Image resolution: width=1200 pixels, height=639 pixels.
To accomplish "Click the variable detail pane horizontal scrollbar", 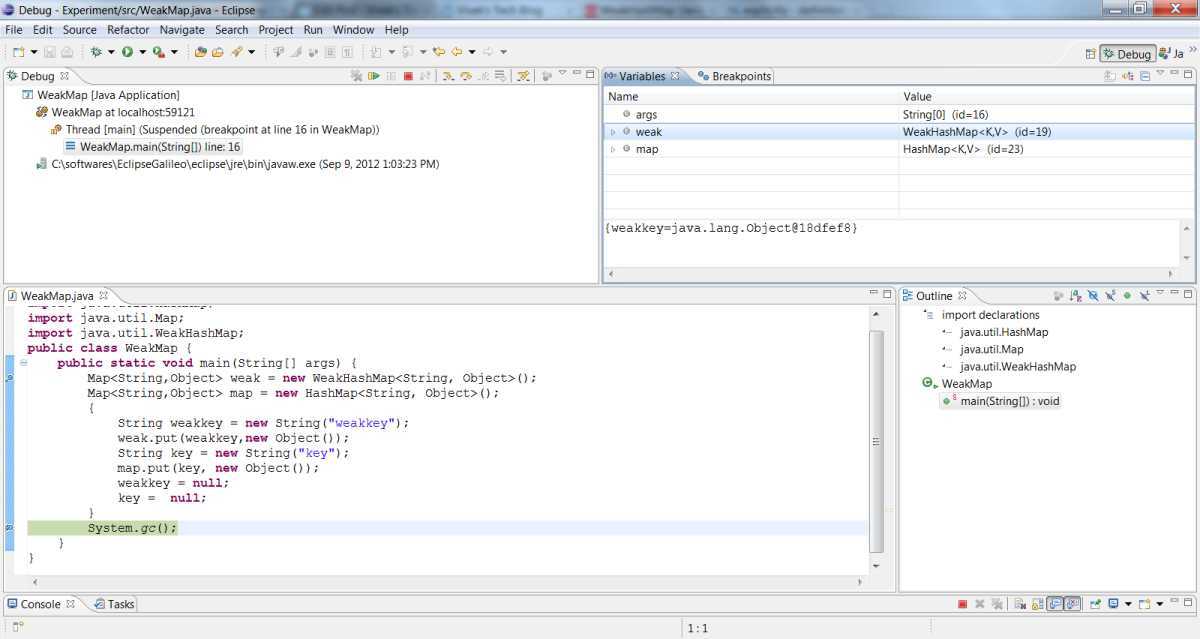I will [890, 273].
